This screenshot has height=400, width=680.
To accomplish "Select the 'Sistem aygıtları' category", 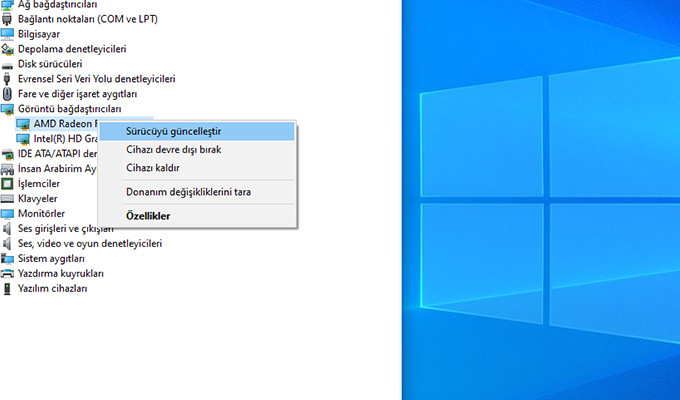I will tap(51, 259).
